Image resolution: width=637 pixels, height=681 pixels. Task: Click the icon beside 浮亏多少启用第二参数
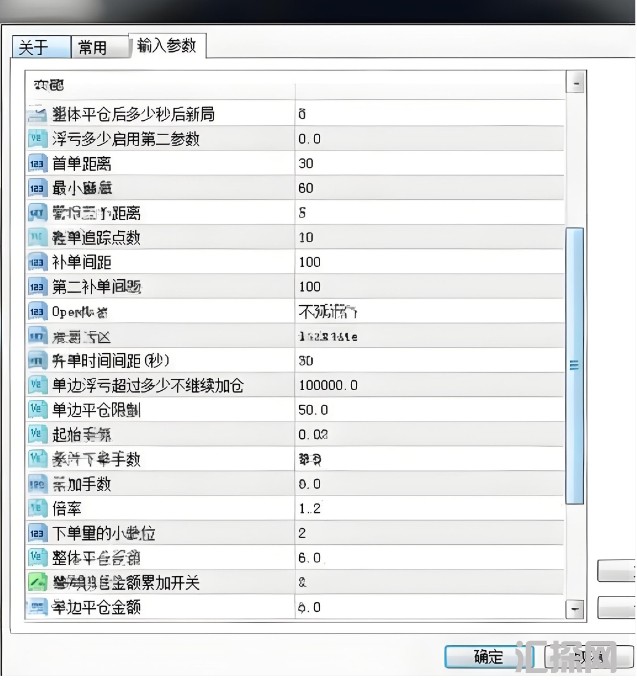(x=37, y=139)
